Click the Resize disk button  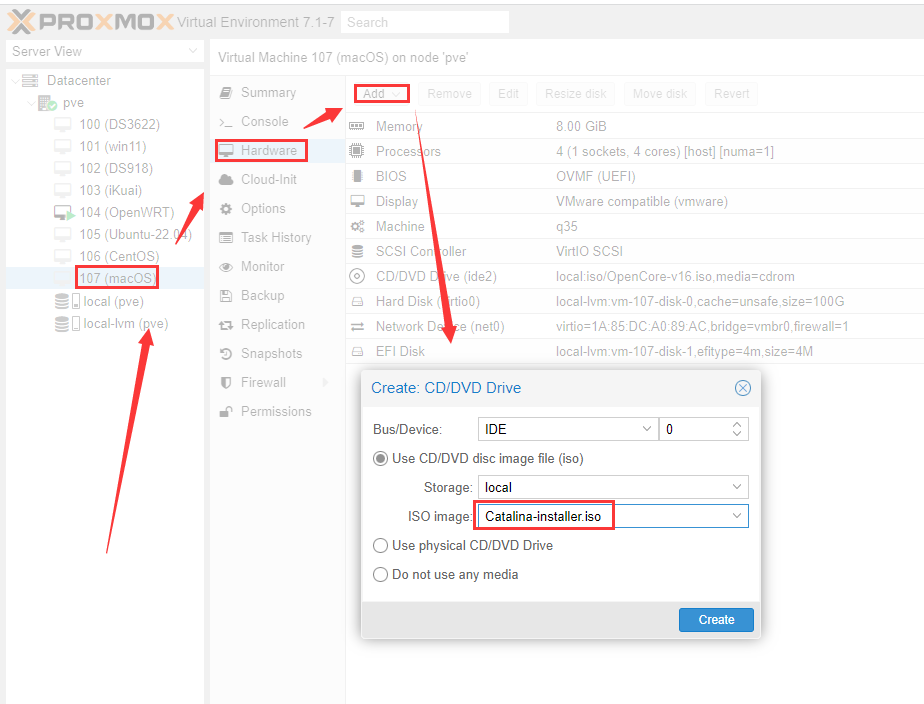point(576,94)
